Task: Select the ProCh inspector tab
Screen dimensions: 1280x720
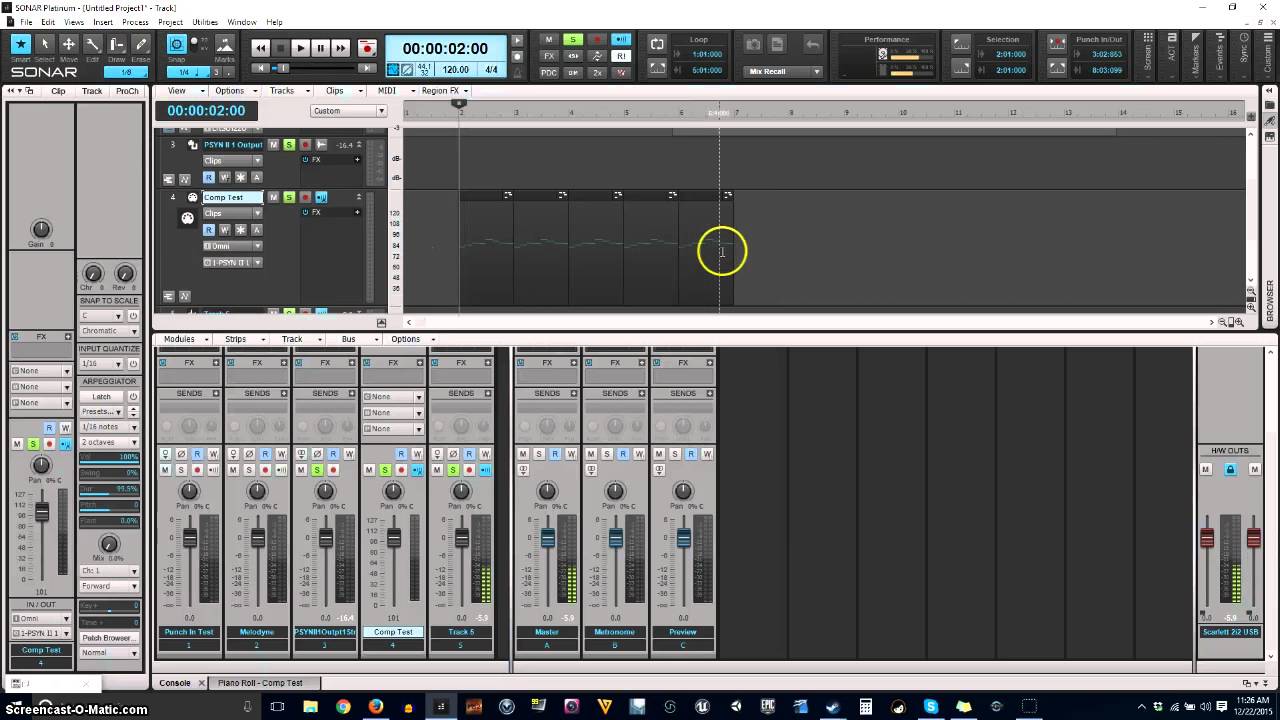Action: [x=127, y=91]
